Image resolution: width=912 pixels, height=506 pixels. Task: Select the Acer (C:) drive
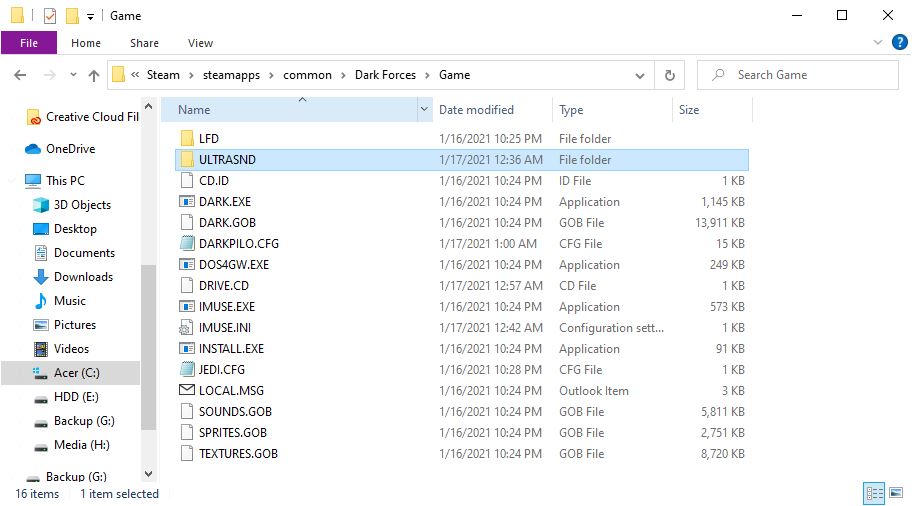point(70,373)
